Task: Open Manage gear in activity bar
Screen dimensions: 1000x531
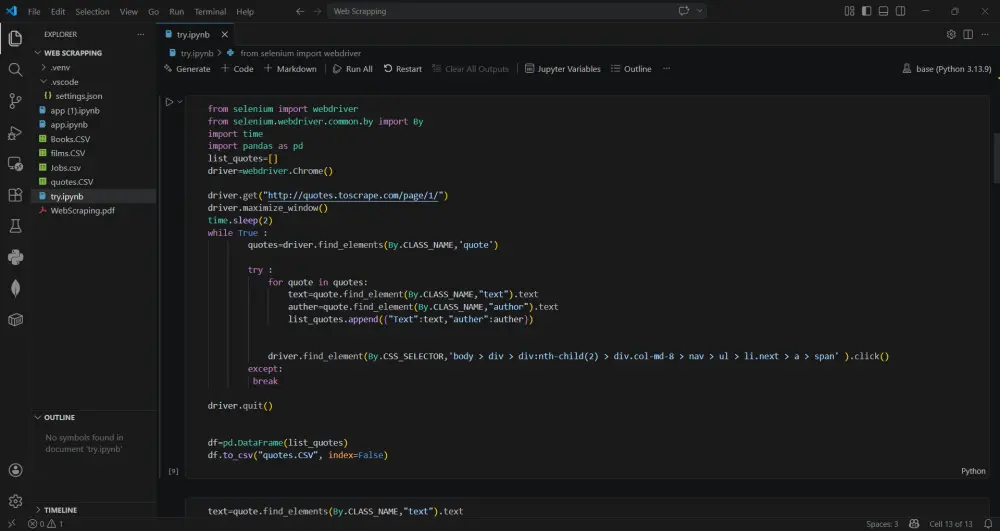Action: [15, 502]
